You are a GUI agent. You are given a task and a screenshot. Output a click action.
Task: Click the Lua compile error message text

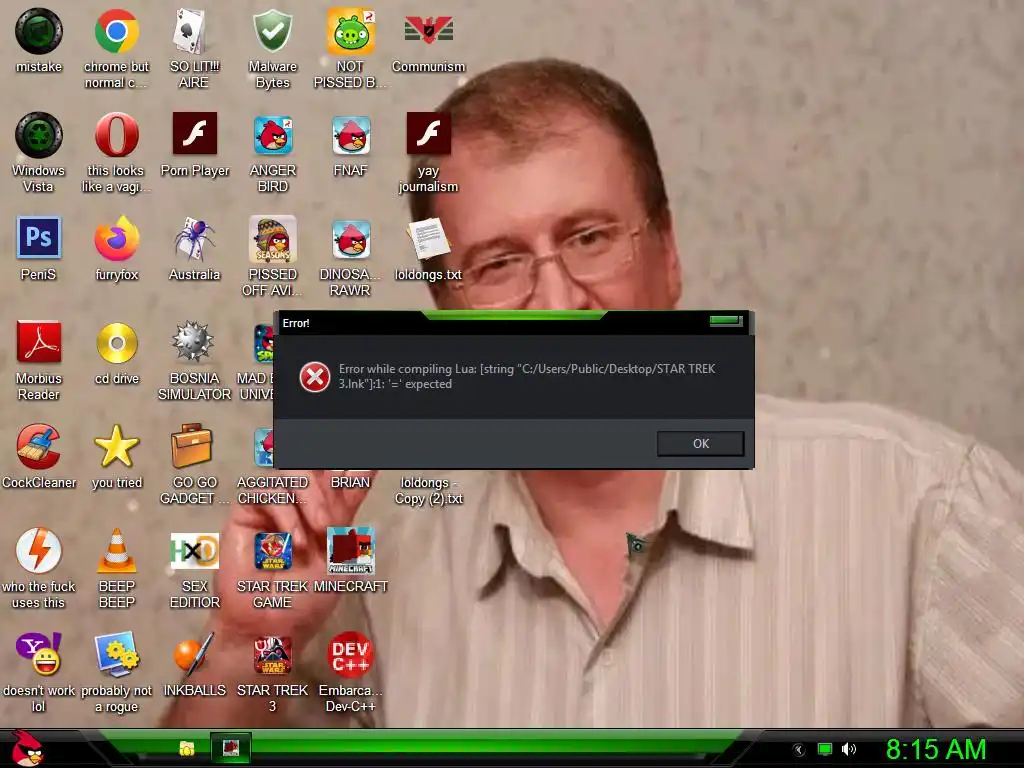(x=527, y=376)
